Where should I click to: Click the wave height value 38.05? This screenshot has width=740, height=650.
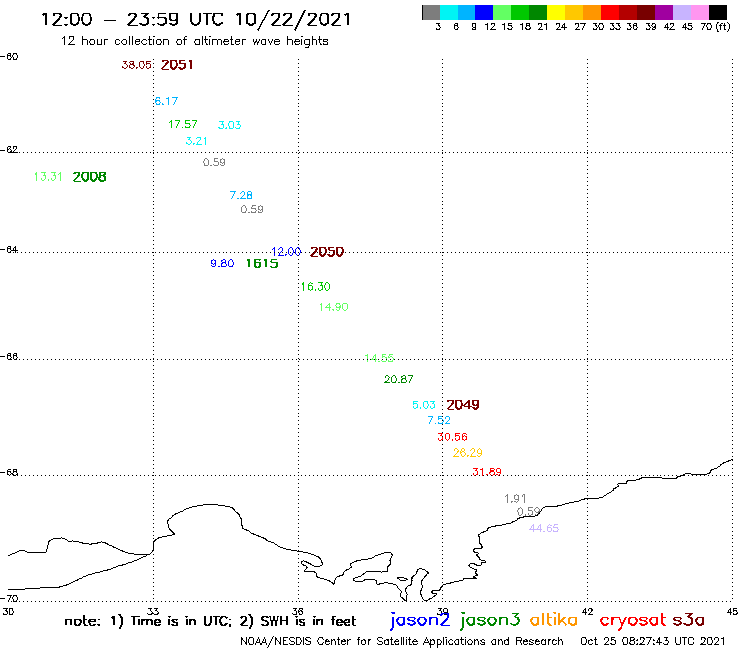tap(136, 65)
